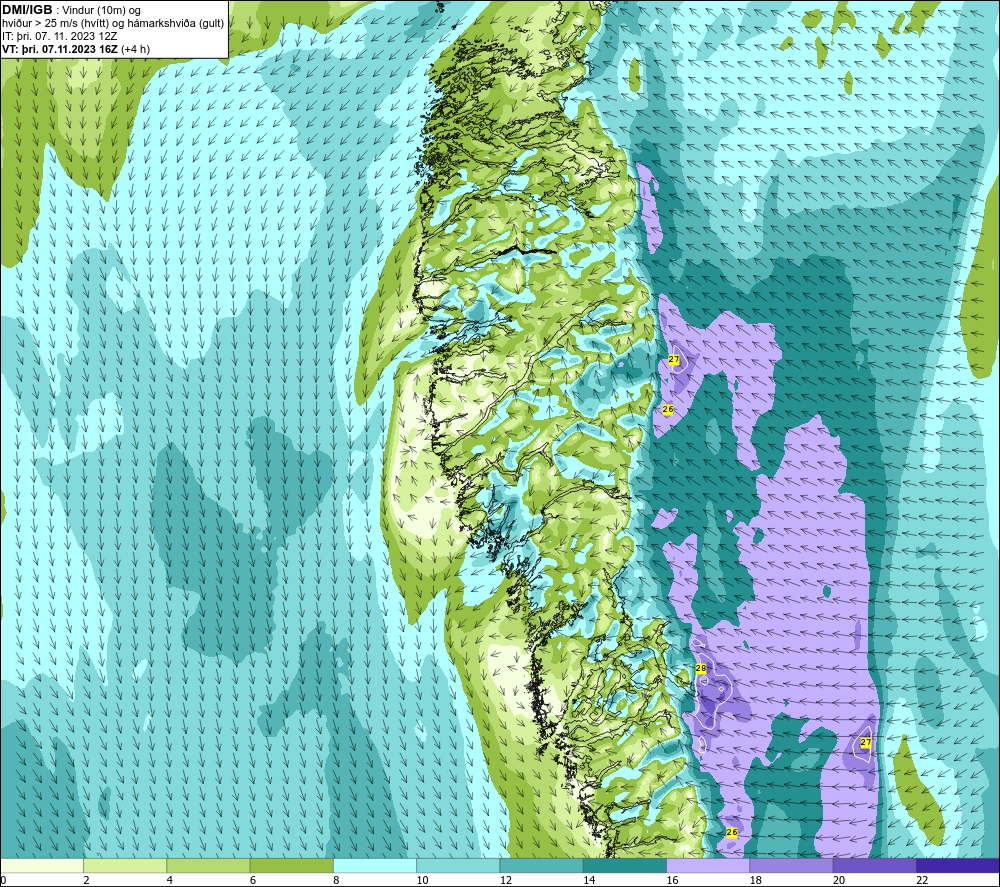Click the "27" gust label inside the isolated offshore contour
1000x887 pixels.
click(865, 742)
